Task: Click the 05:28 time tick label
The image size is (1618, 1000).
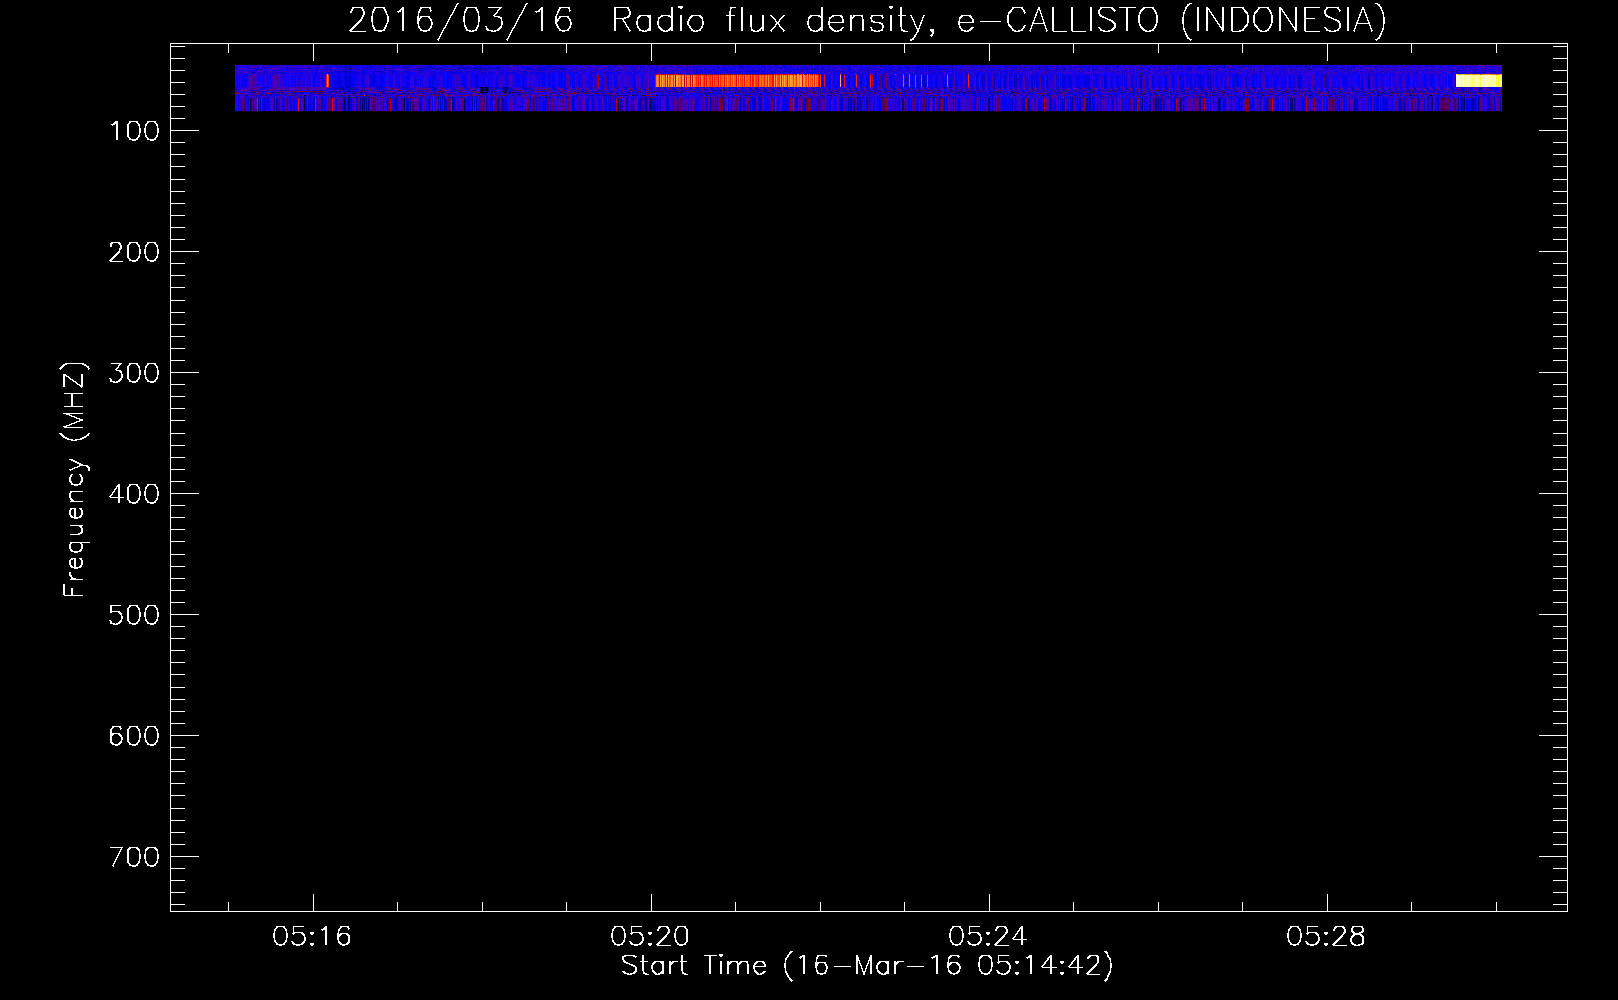Action: click(x=1326, y=937)
